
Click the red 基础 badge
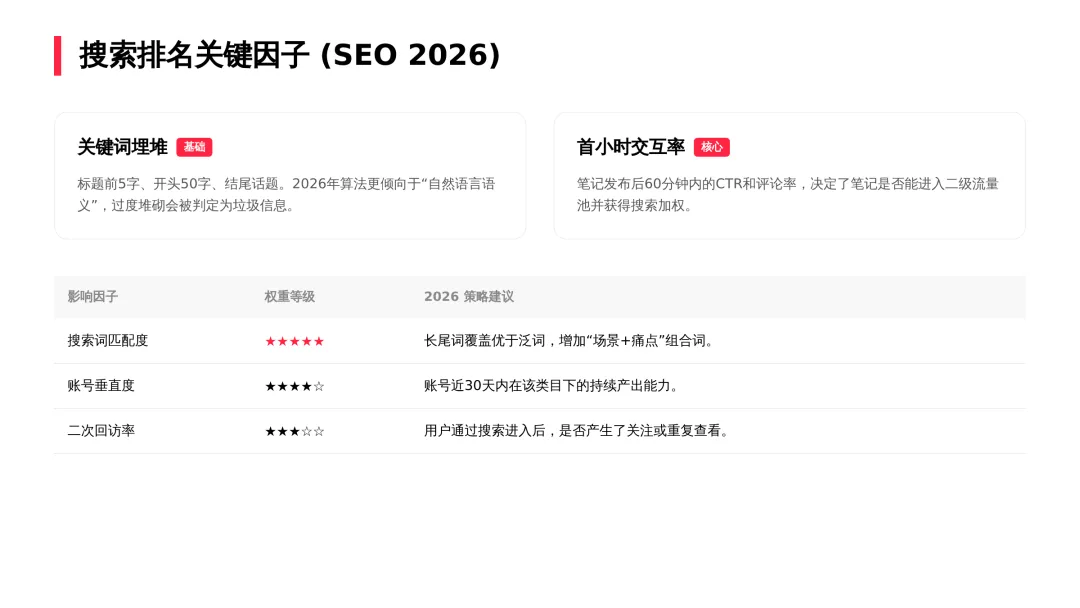coord(194,147)
